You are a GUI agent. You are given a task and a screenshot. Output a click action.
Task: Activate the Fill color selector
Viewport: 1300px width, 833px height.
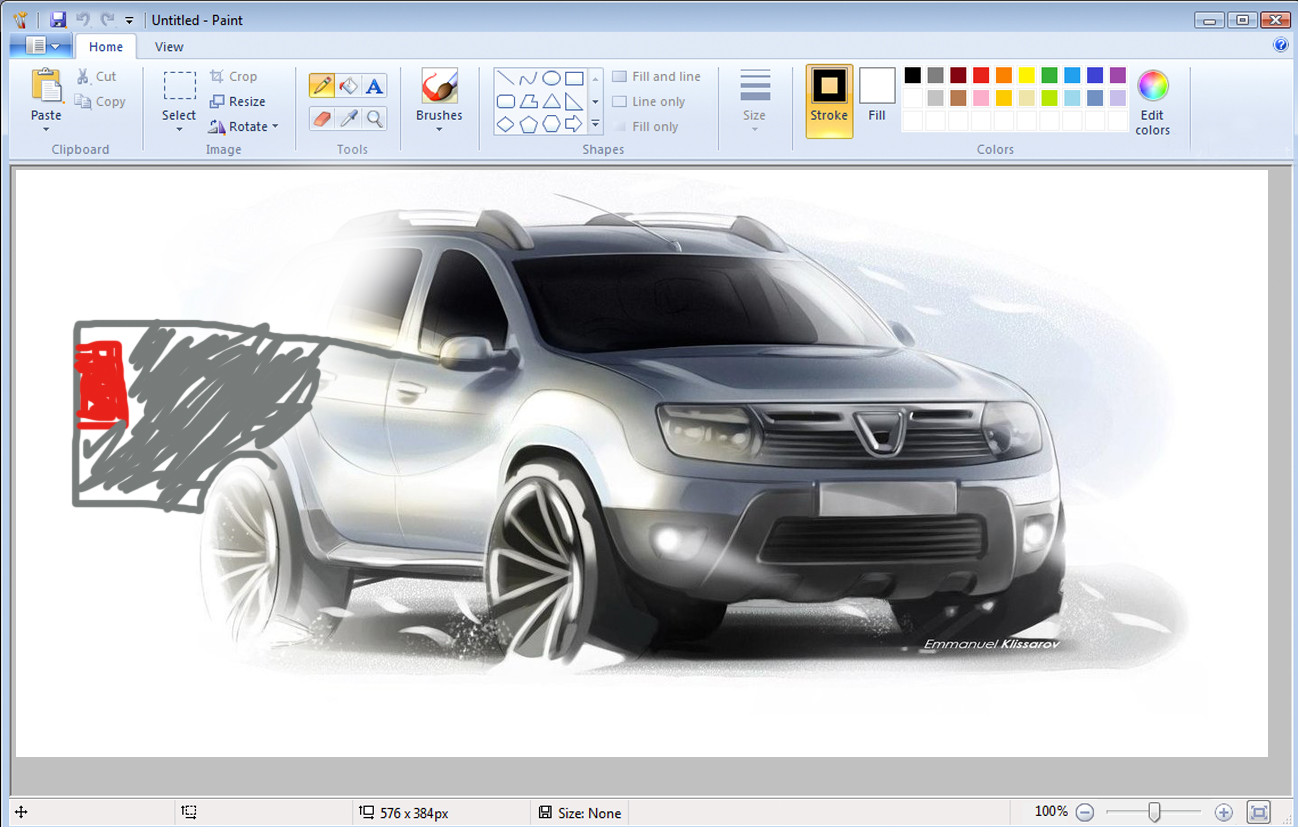coord(877,96)
